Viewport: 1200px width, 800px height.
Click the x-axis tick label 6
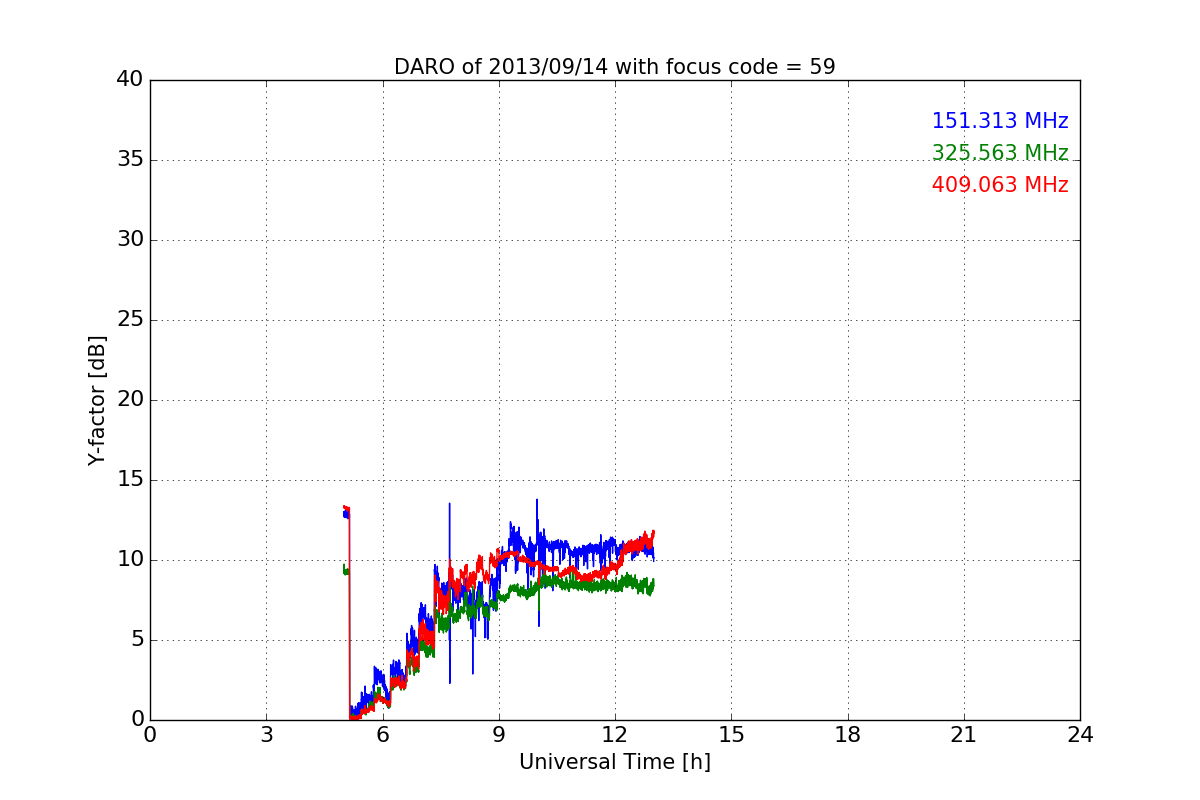click(x=383, y=735)
